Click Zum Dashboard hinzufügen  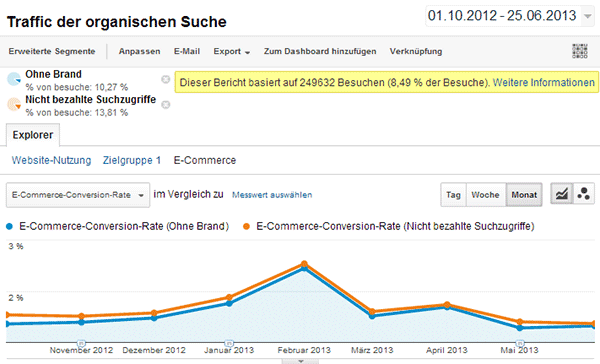click(320, 51)
